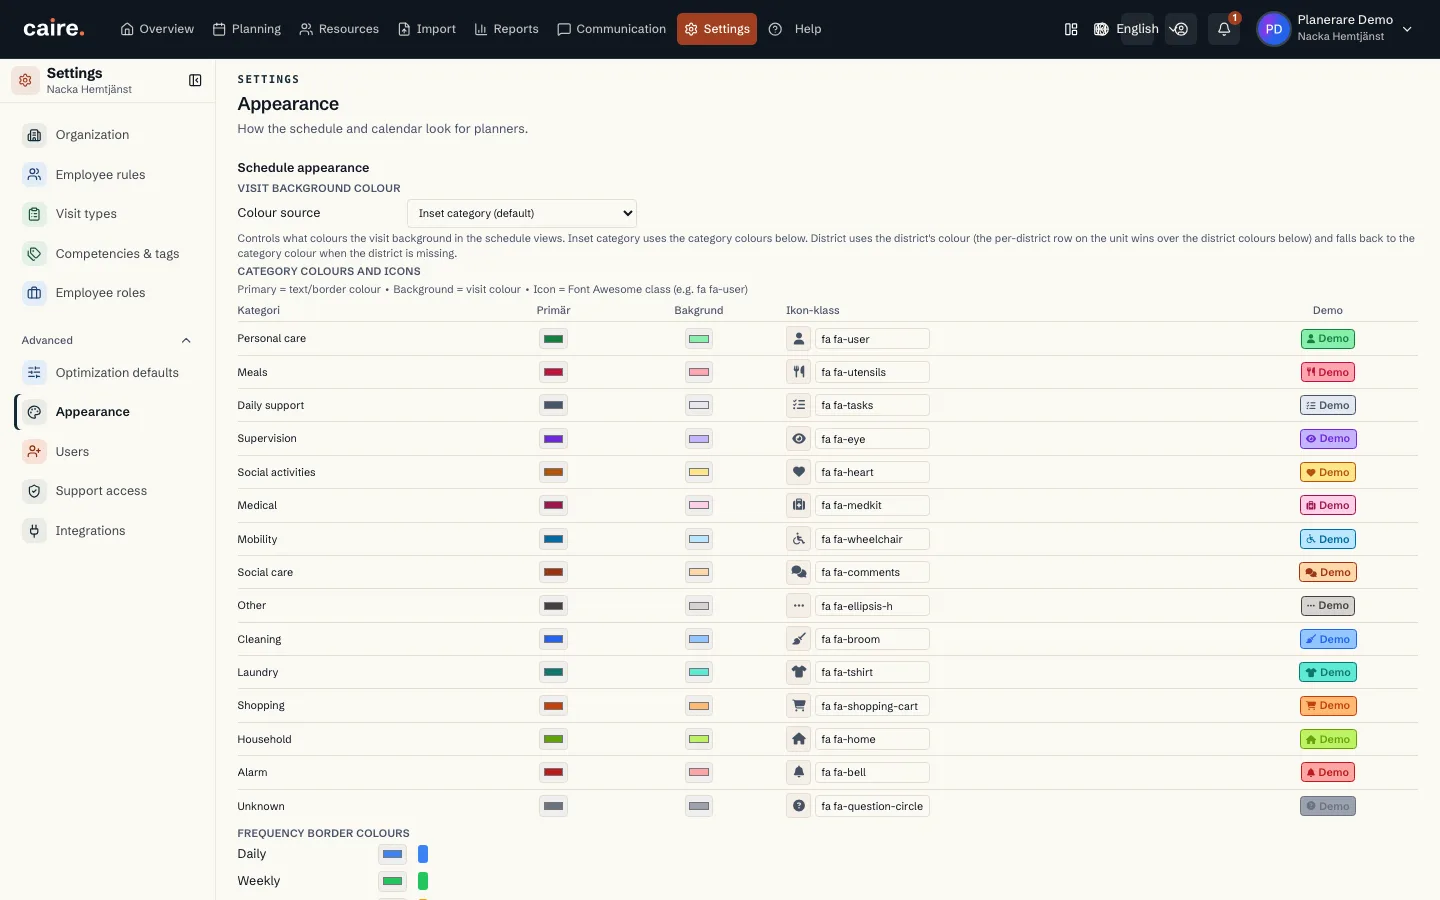Click the globe language icon
This screenshot has width=1440, height=900.
tap(1101, 29)
